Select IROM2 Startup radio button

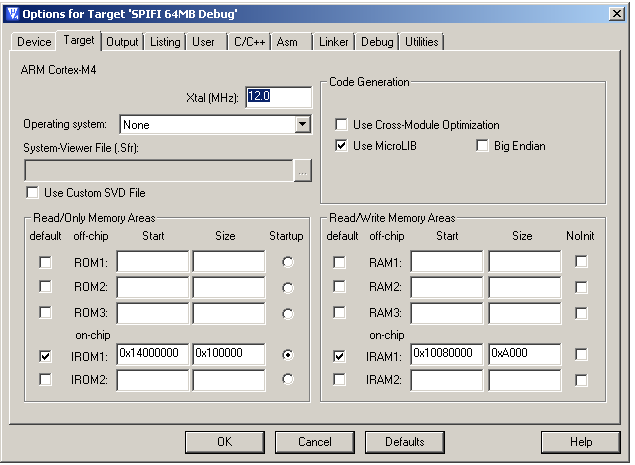[x=288, y=379]
